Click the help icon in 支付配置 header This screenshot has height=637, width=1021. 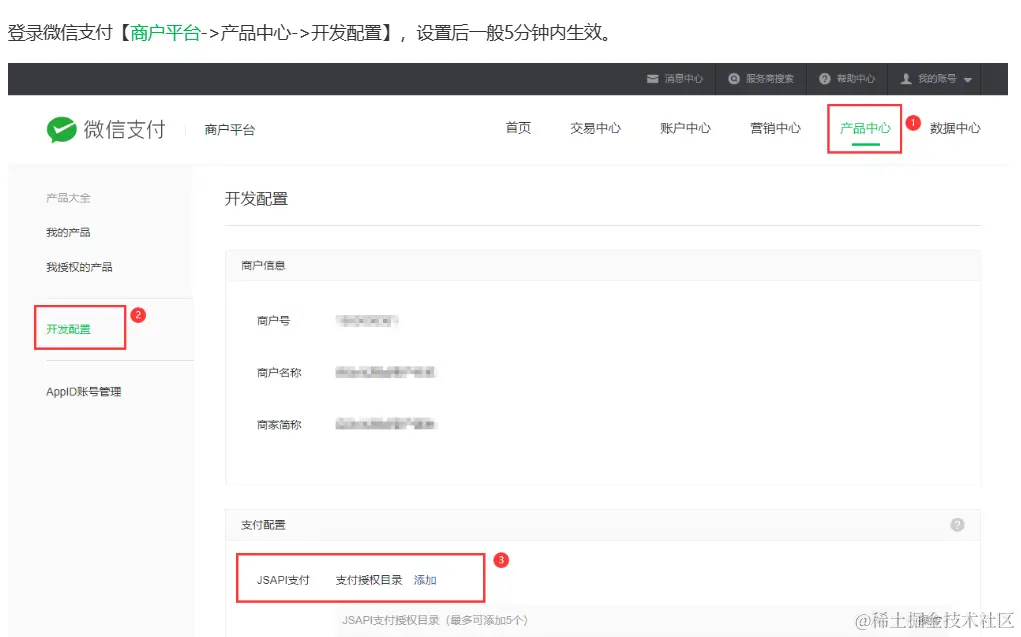pos(957,525)
